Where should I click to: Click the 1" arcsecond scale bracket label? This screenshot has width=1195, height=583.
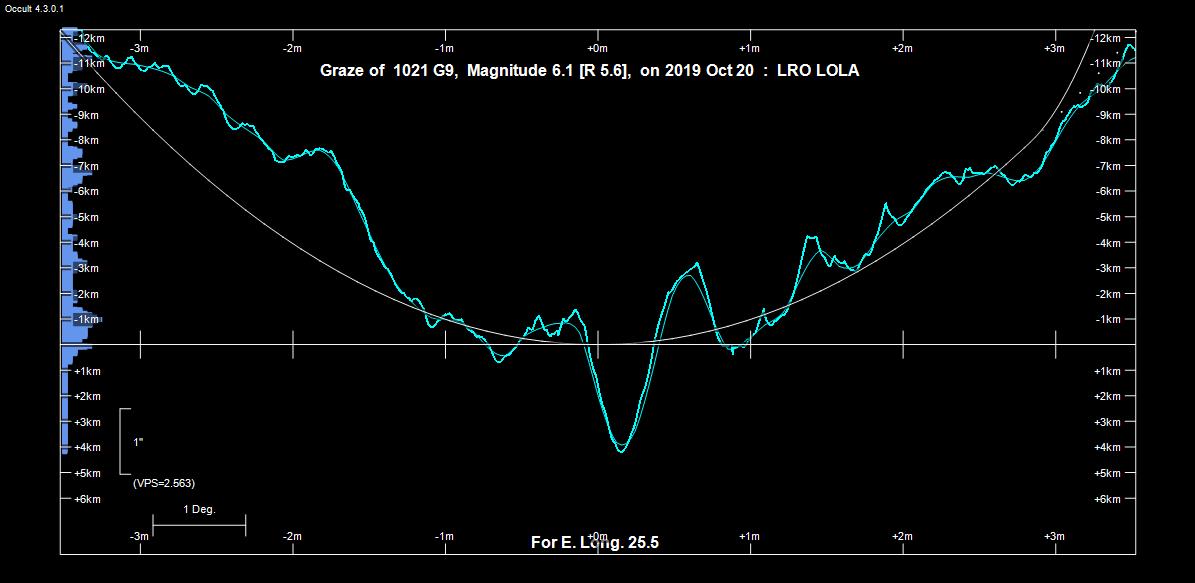138,441
